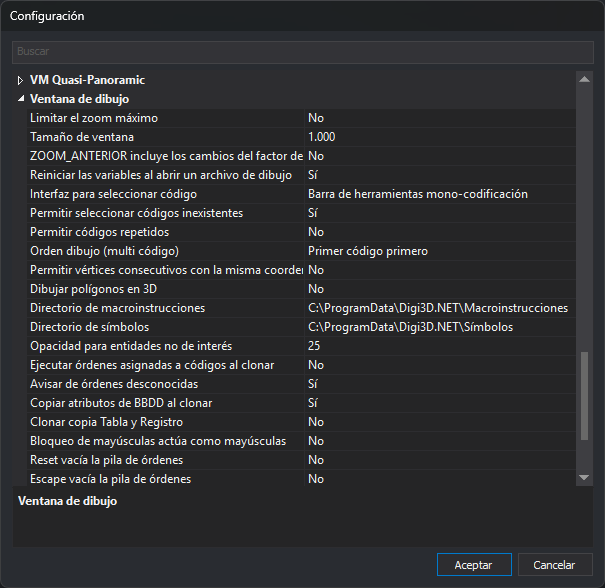Select 'Permitir vértices consecutivos' property label
Screen dimensions: 605x588
pos(166,270)
